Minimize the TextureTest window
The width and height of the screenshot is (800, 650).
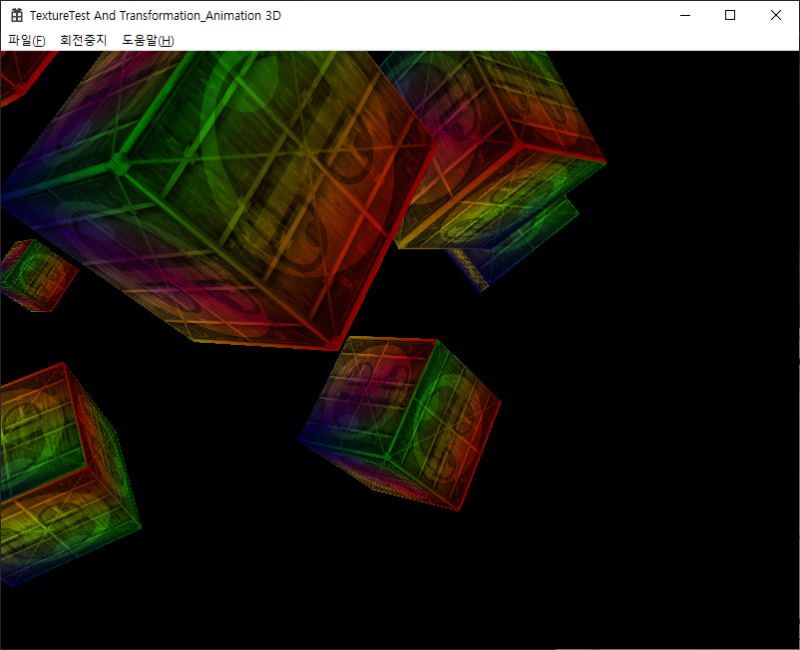pyautogui.click(x=685, y=15)
